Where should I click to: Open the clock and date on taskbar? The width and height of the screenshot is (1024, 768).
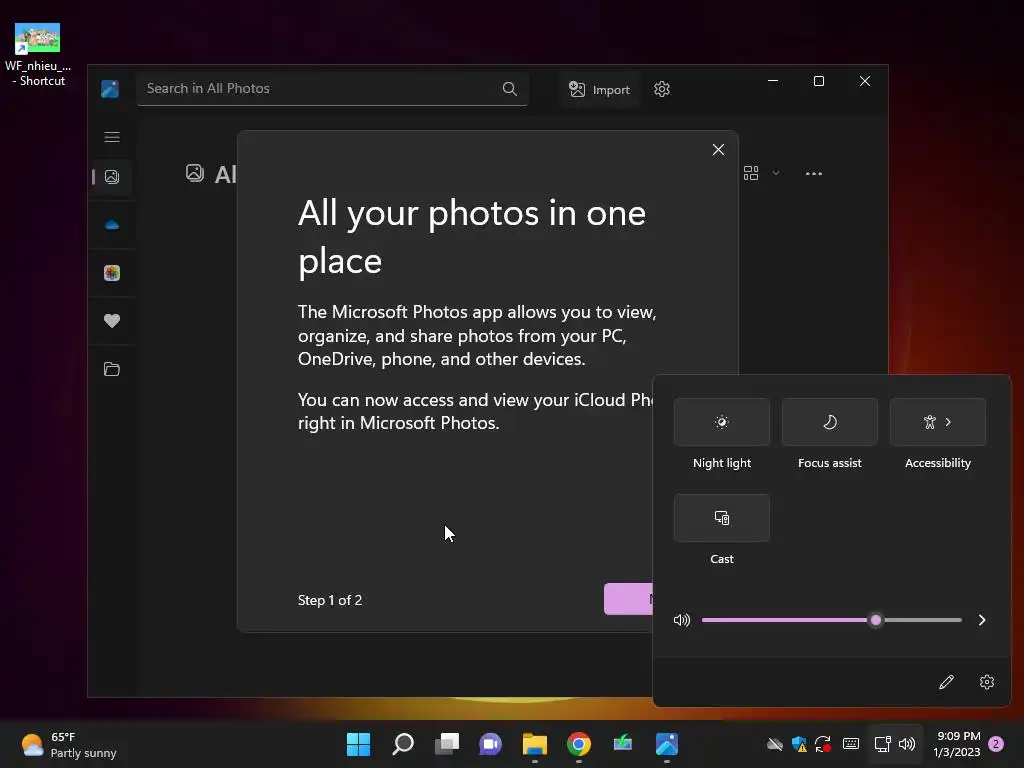957,744
